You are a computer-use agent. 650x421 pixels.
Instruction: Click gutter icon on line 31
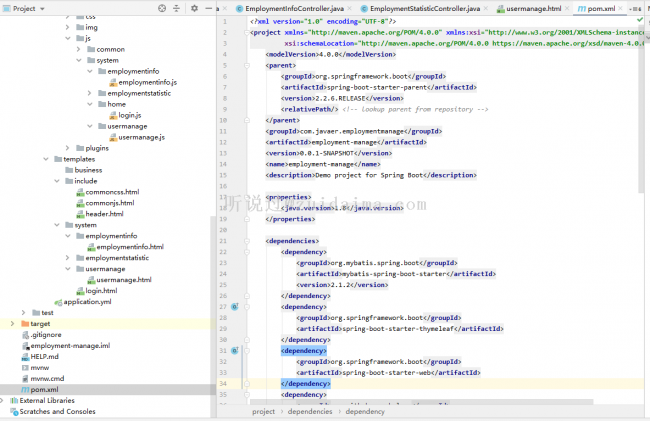(233, 352)
